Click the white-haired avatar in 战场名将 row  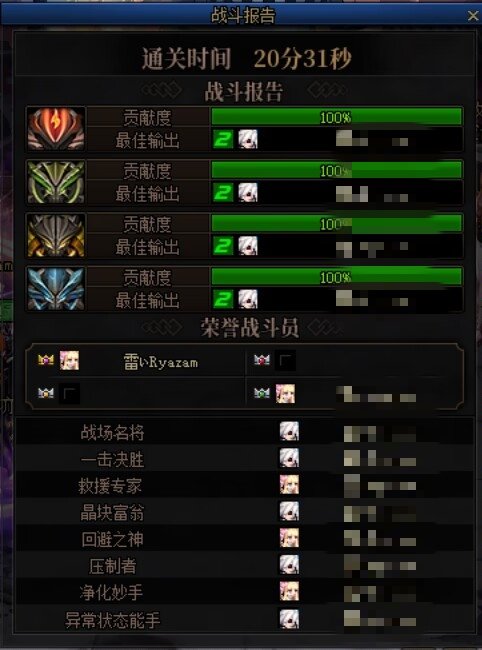point(289,431)
